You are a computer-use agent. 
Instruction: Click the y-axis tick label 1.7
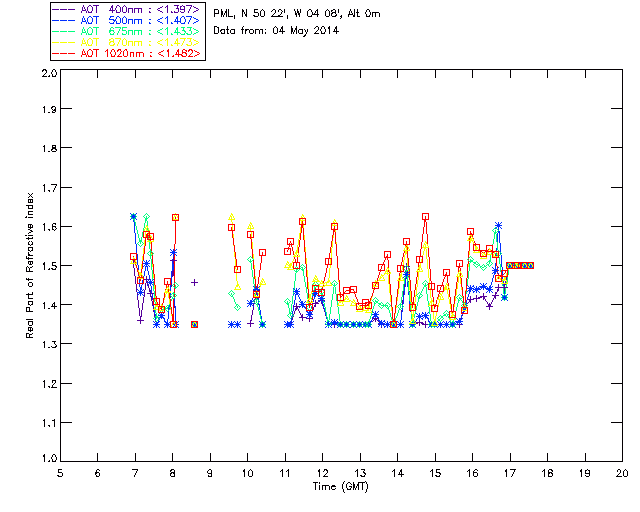(x=49, y=188)
